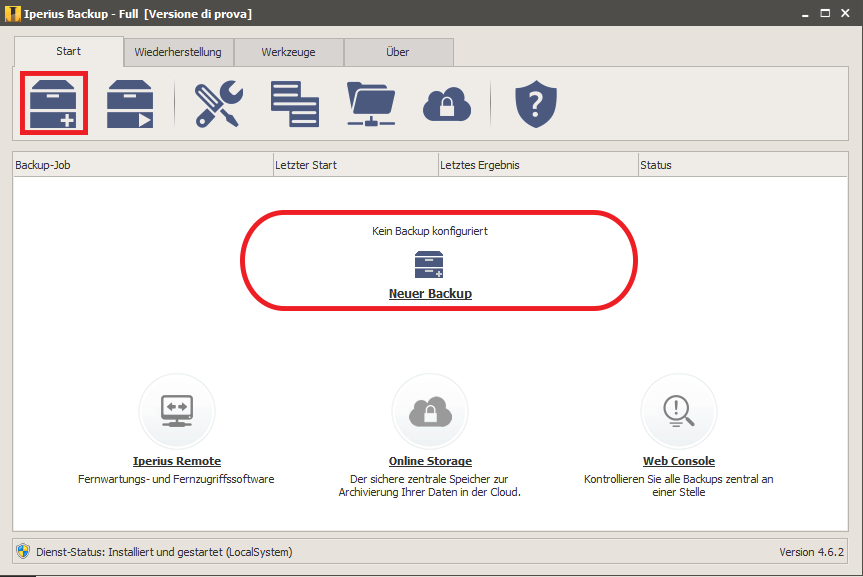Click the Online Storage round cloud icon
863x577 pixels.
[x=430, y=411]
